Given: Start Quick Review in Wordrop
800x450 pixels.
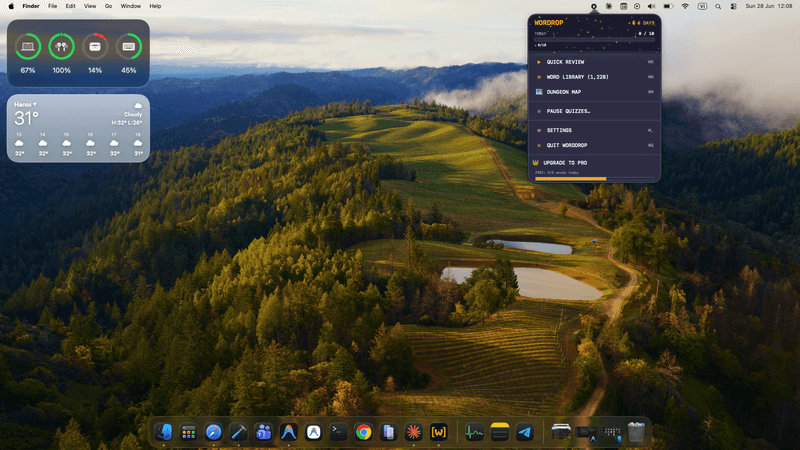Looking at the screenshot, I should click(x=594, y=62).
